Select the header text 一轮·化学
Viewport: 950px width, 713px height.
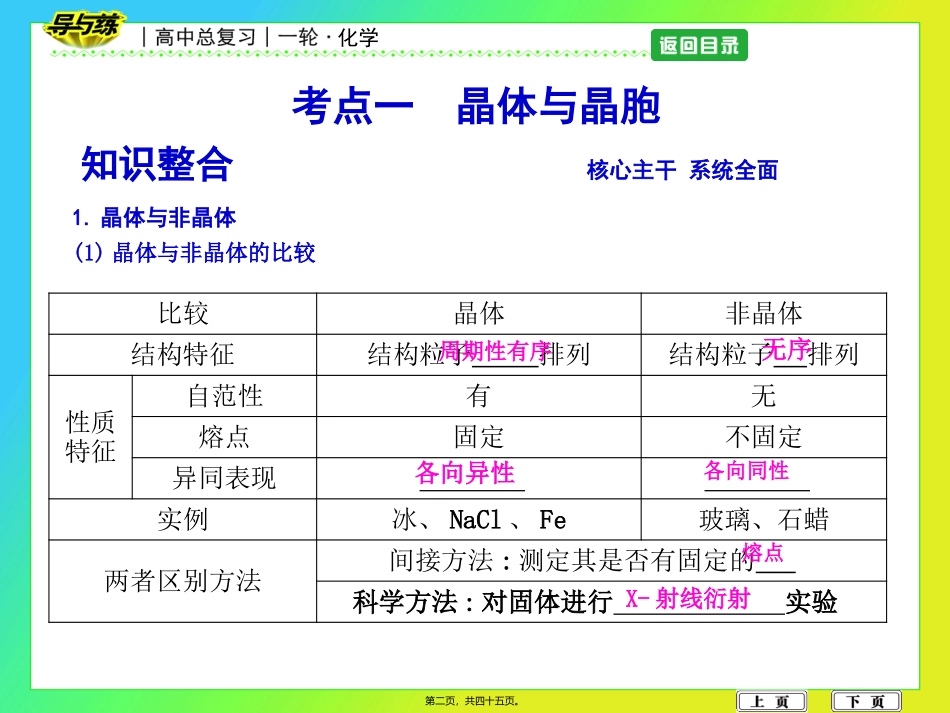point(328,38)
